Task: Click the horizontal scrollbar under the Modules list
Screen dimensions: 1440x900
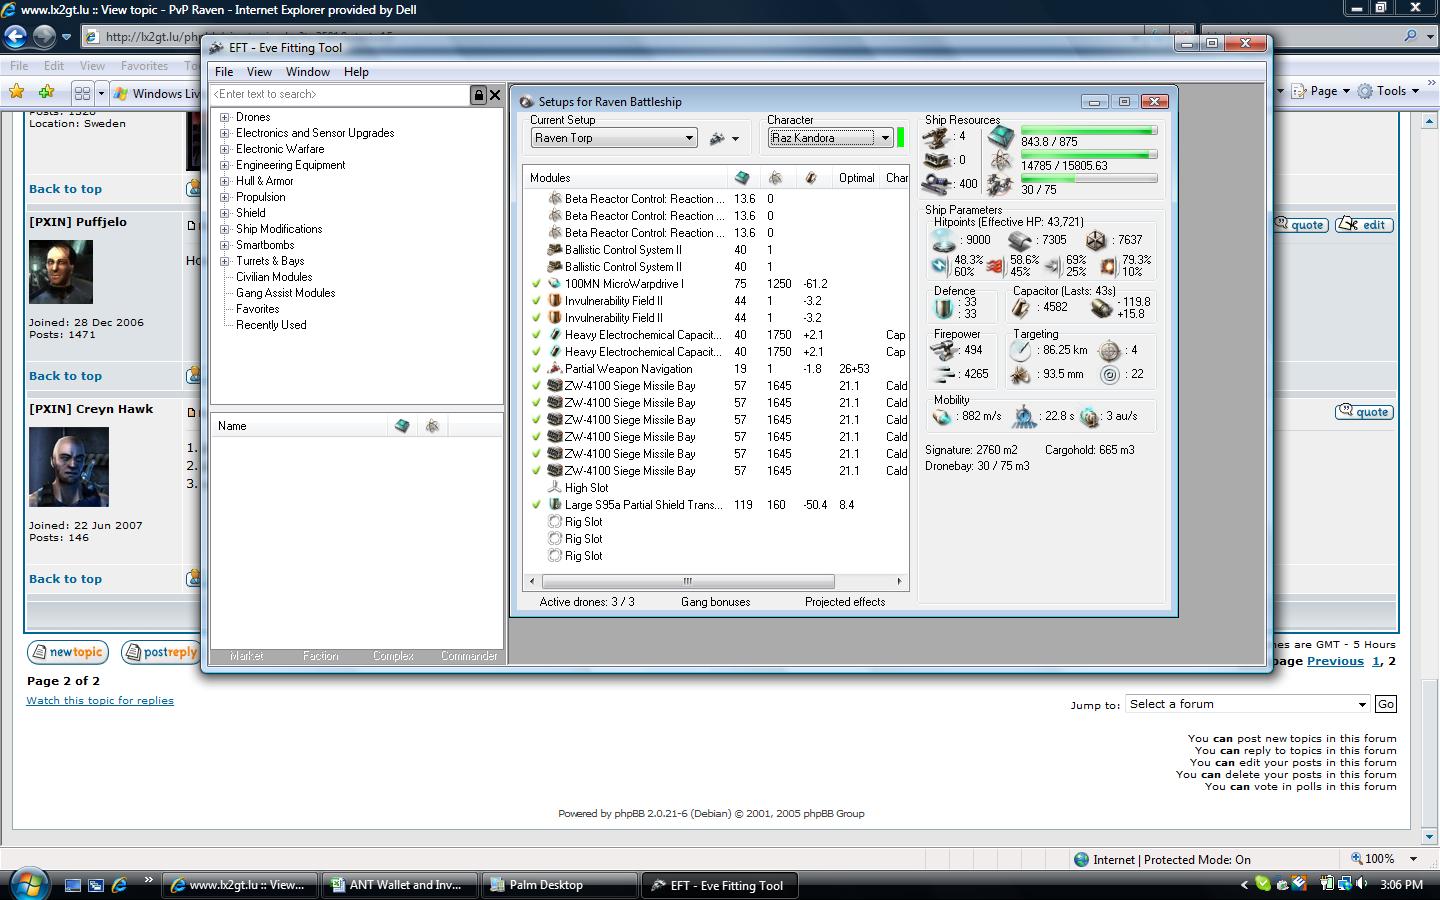Action: [x=715, y=581]
